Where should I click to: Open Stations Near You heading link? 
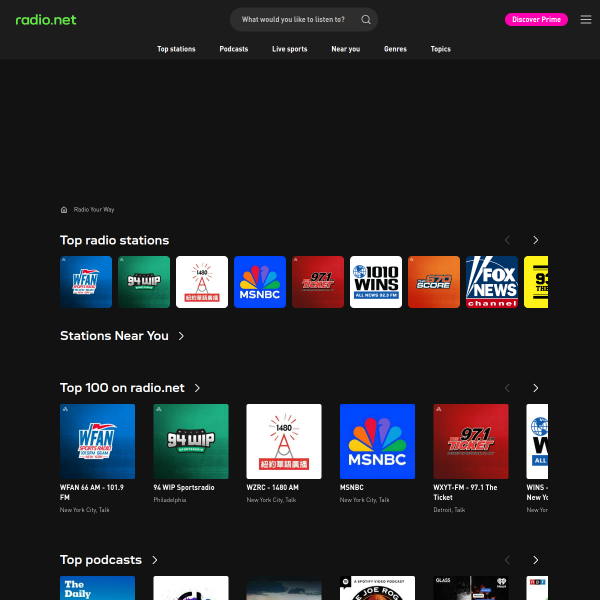click(114, 336)
